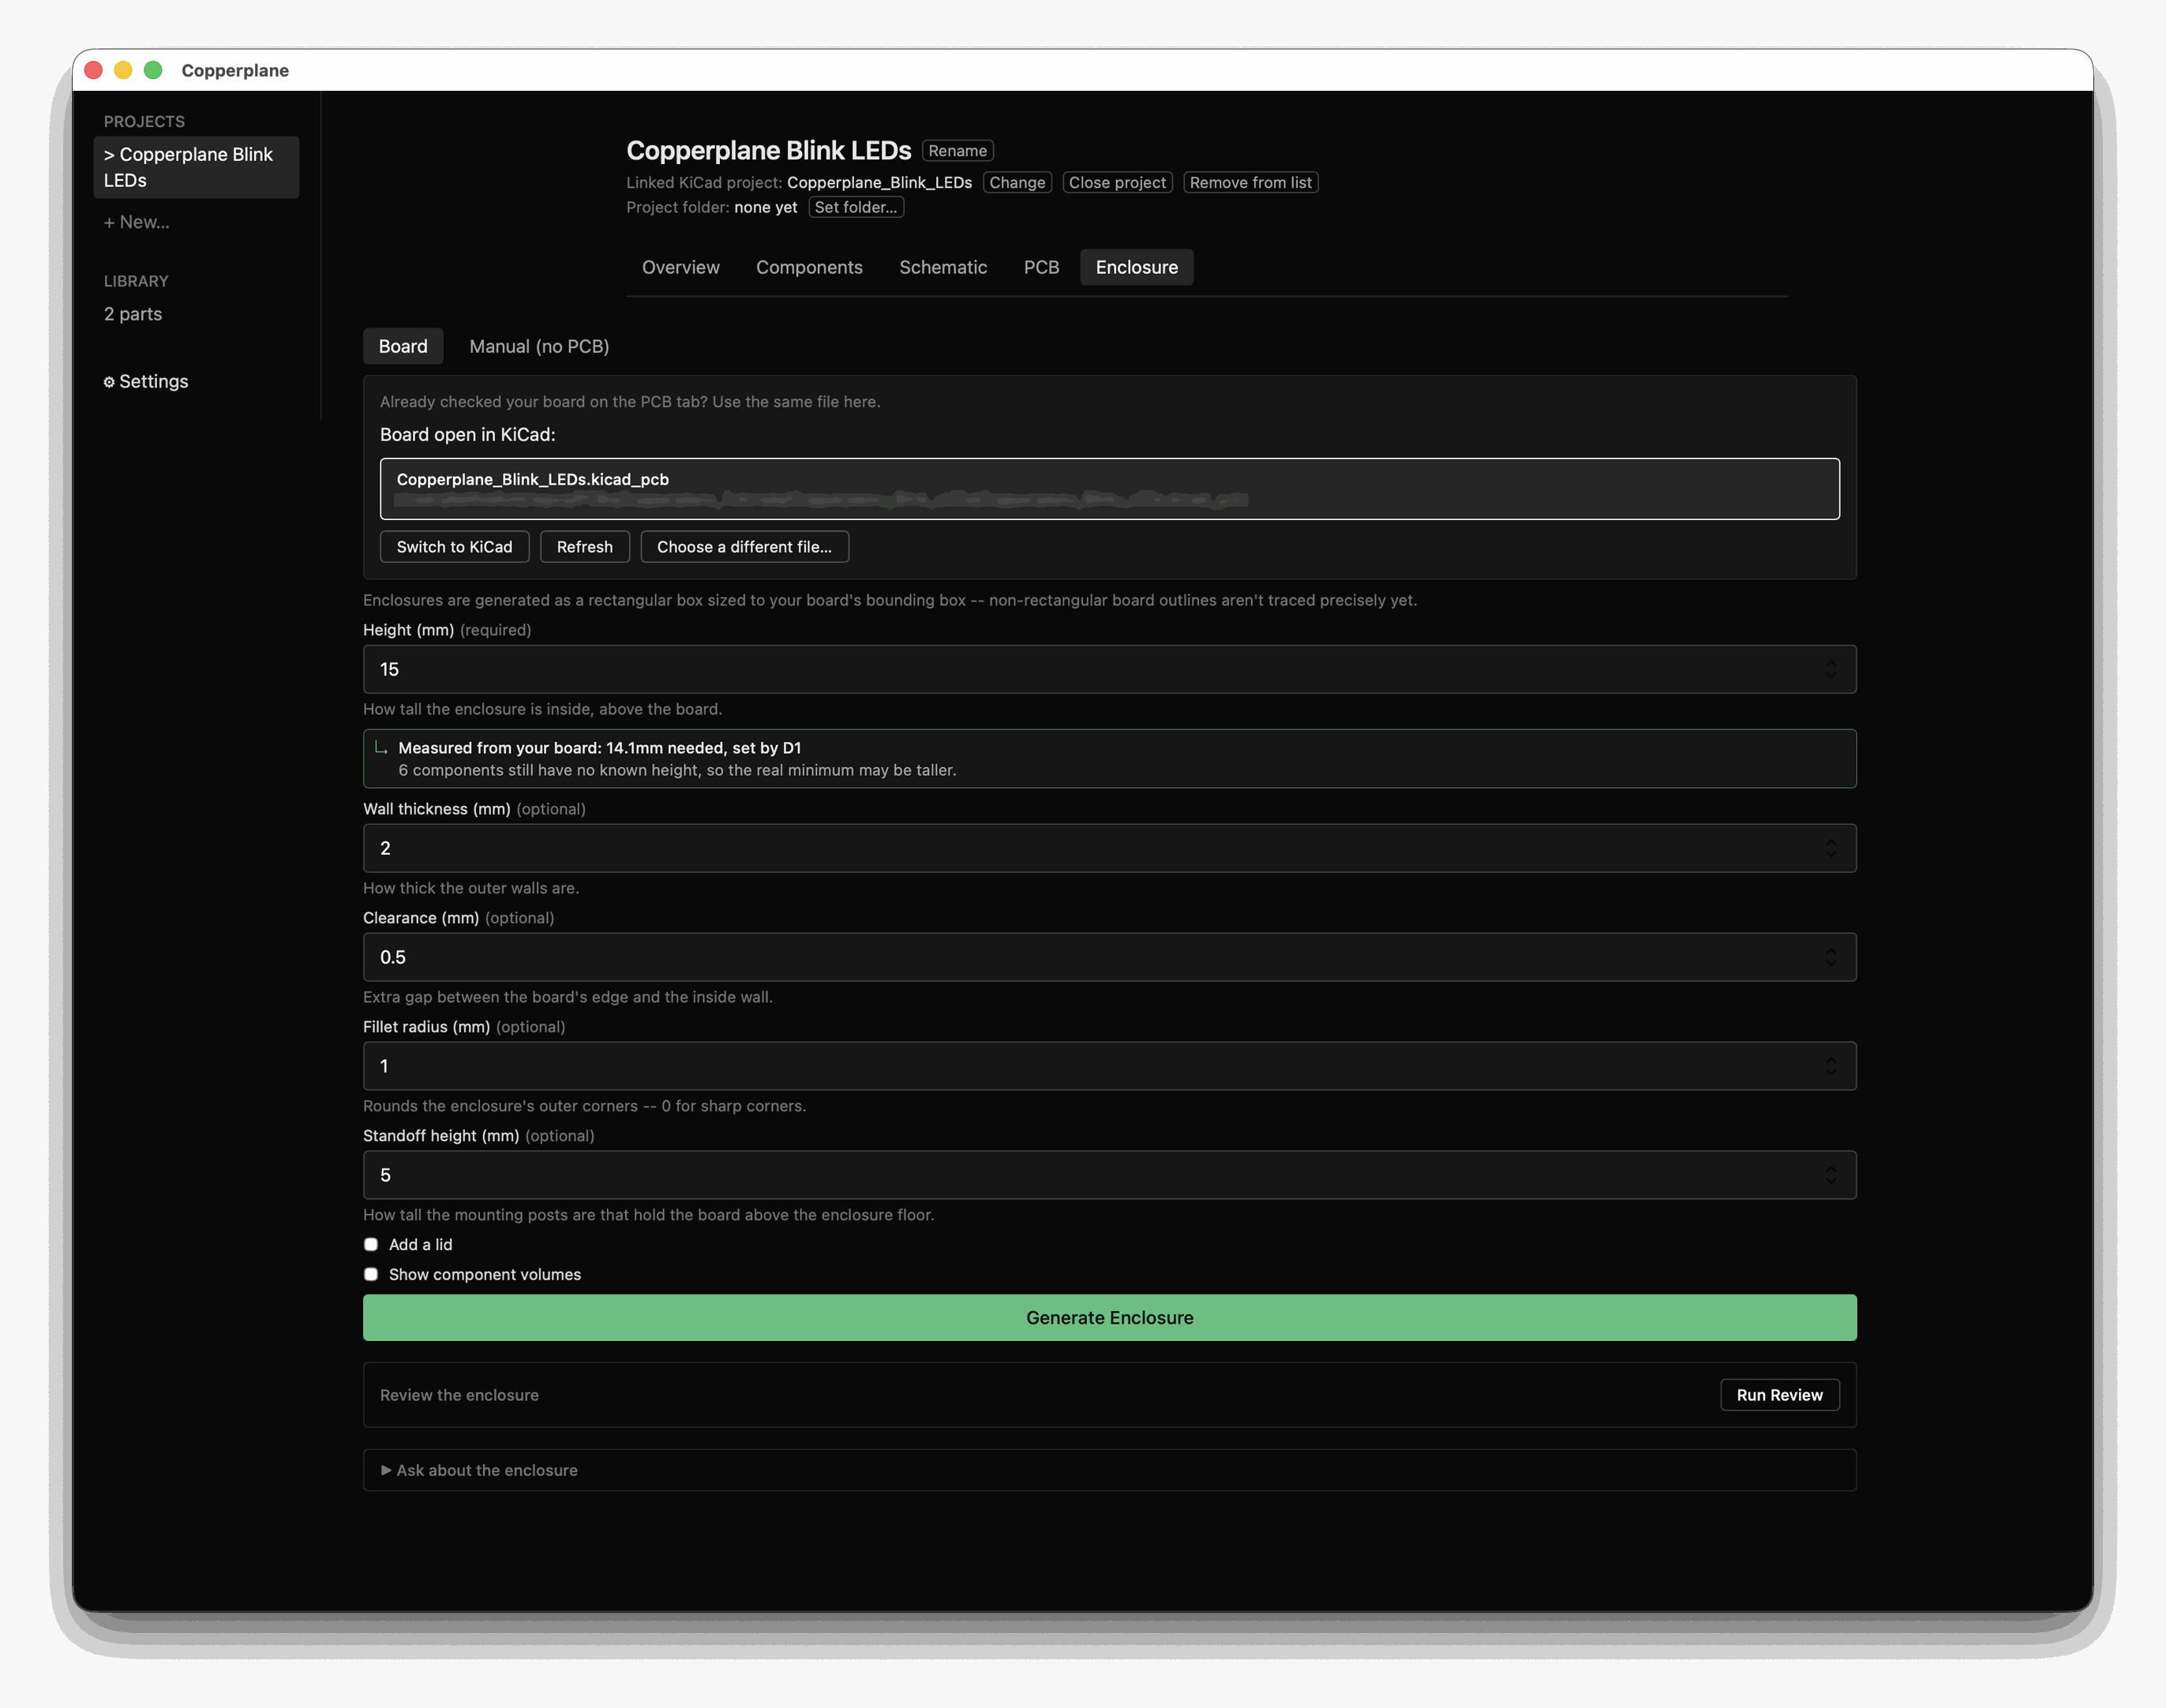
Task: Switch to the Overview tab
Action: pos(680,267)
